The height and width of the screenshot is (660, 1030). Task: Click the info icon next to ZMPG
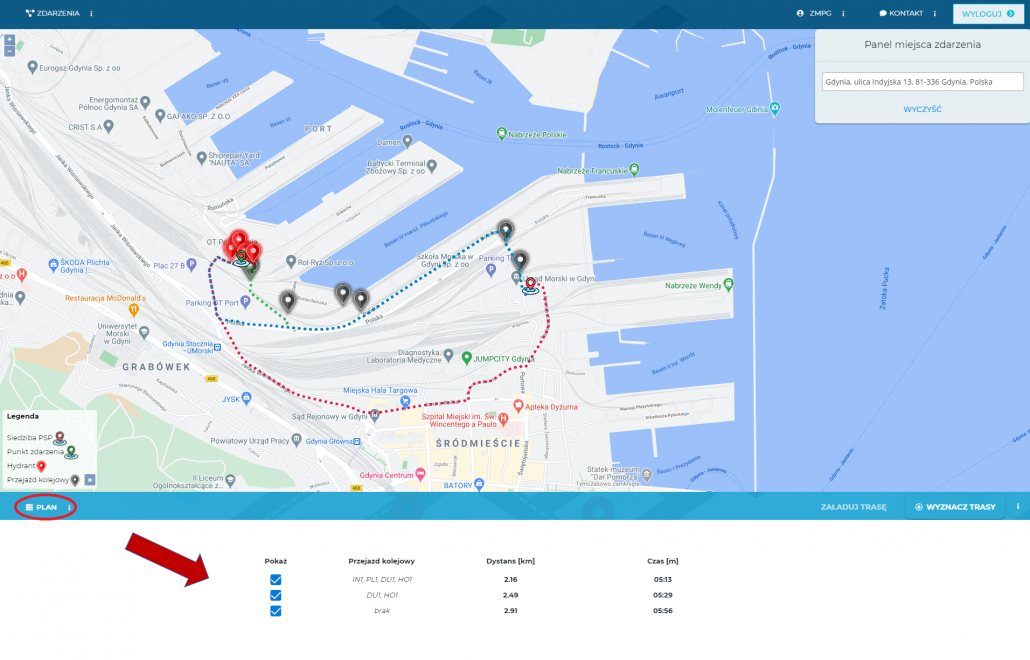[x=843, y=13]
